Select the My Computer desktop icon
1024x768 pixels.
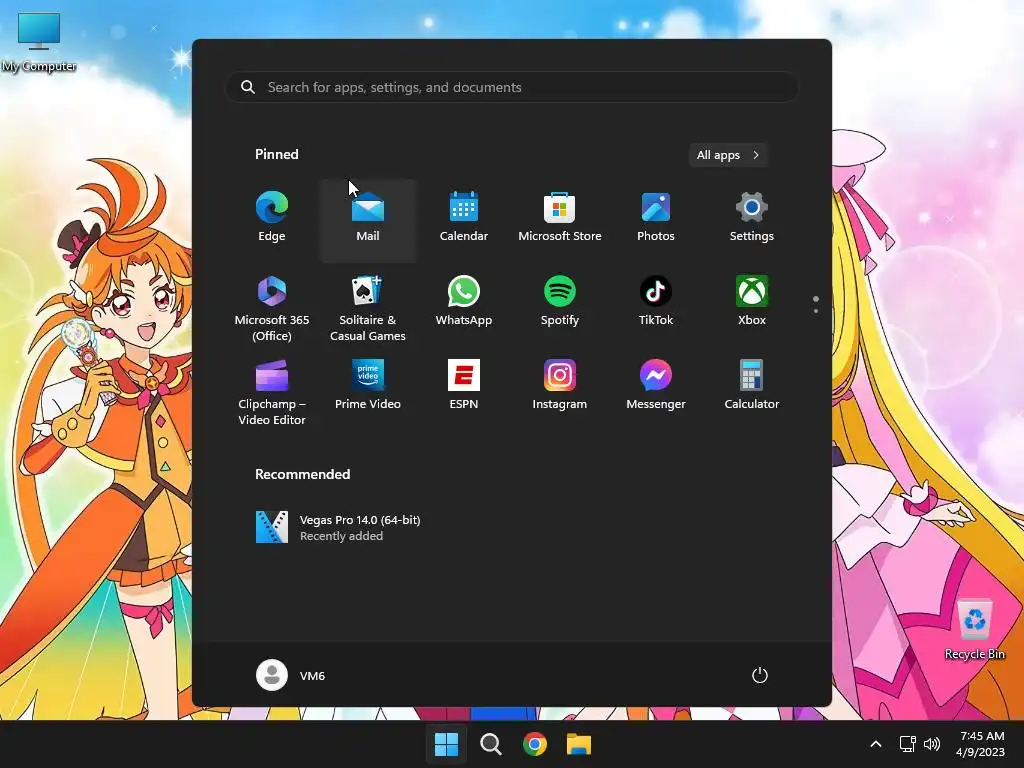pos(39,42)
